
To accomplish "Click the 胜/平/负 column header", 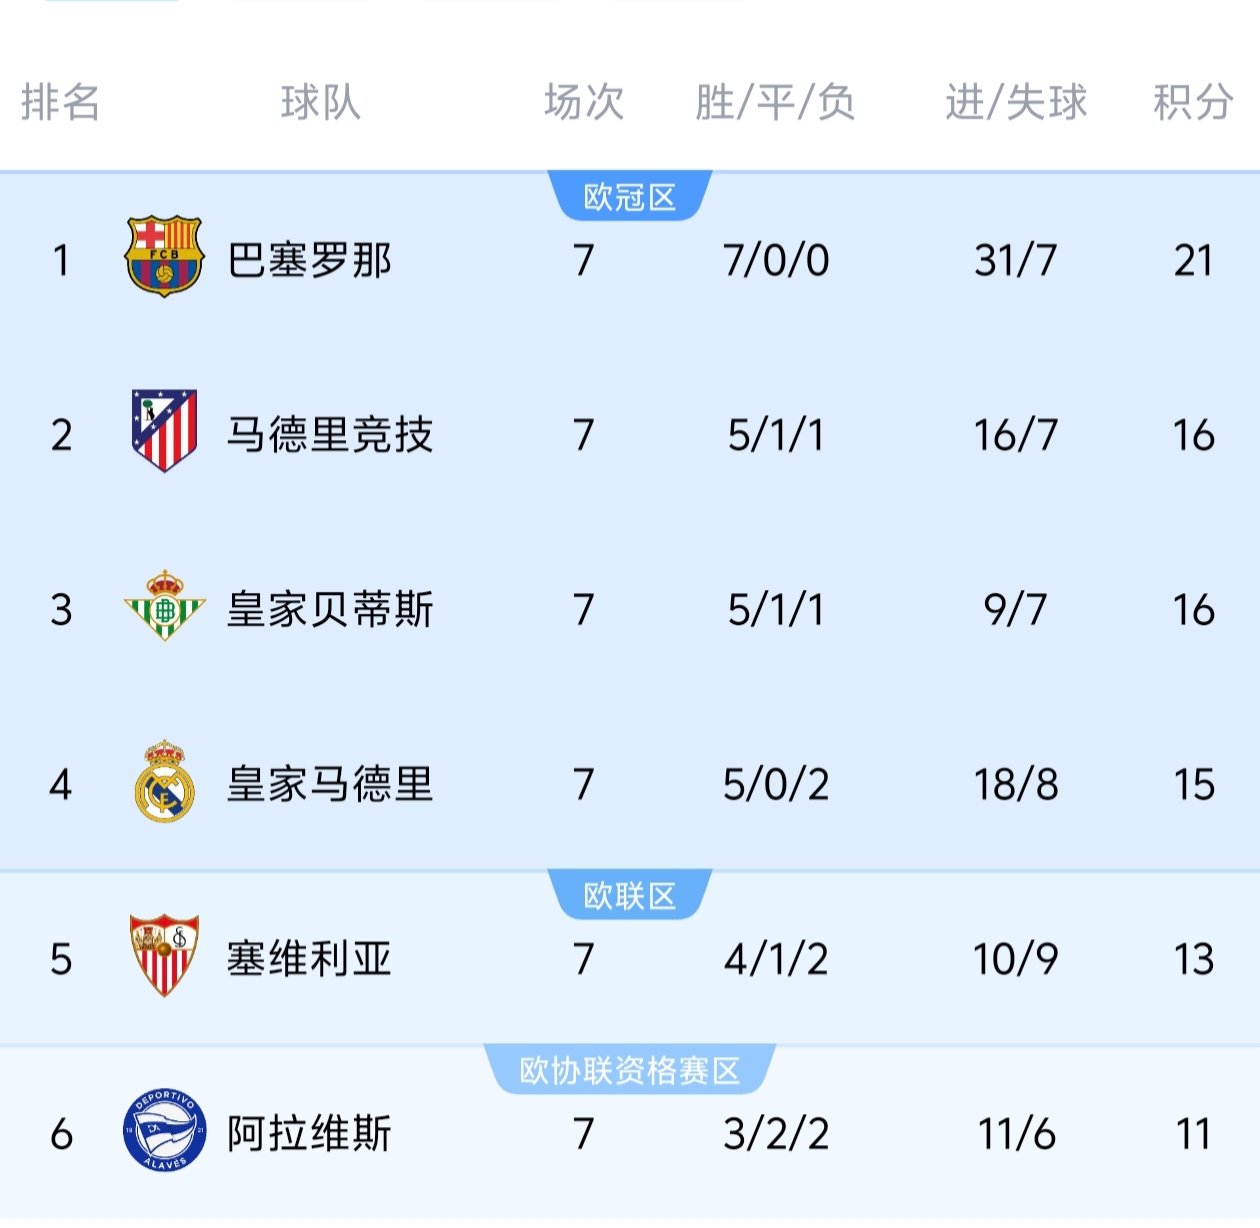I will pos(776,102).
